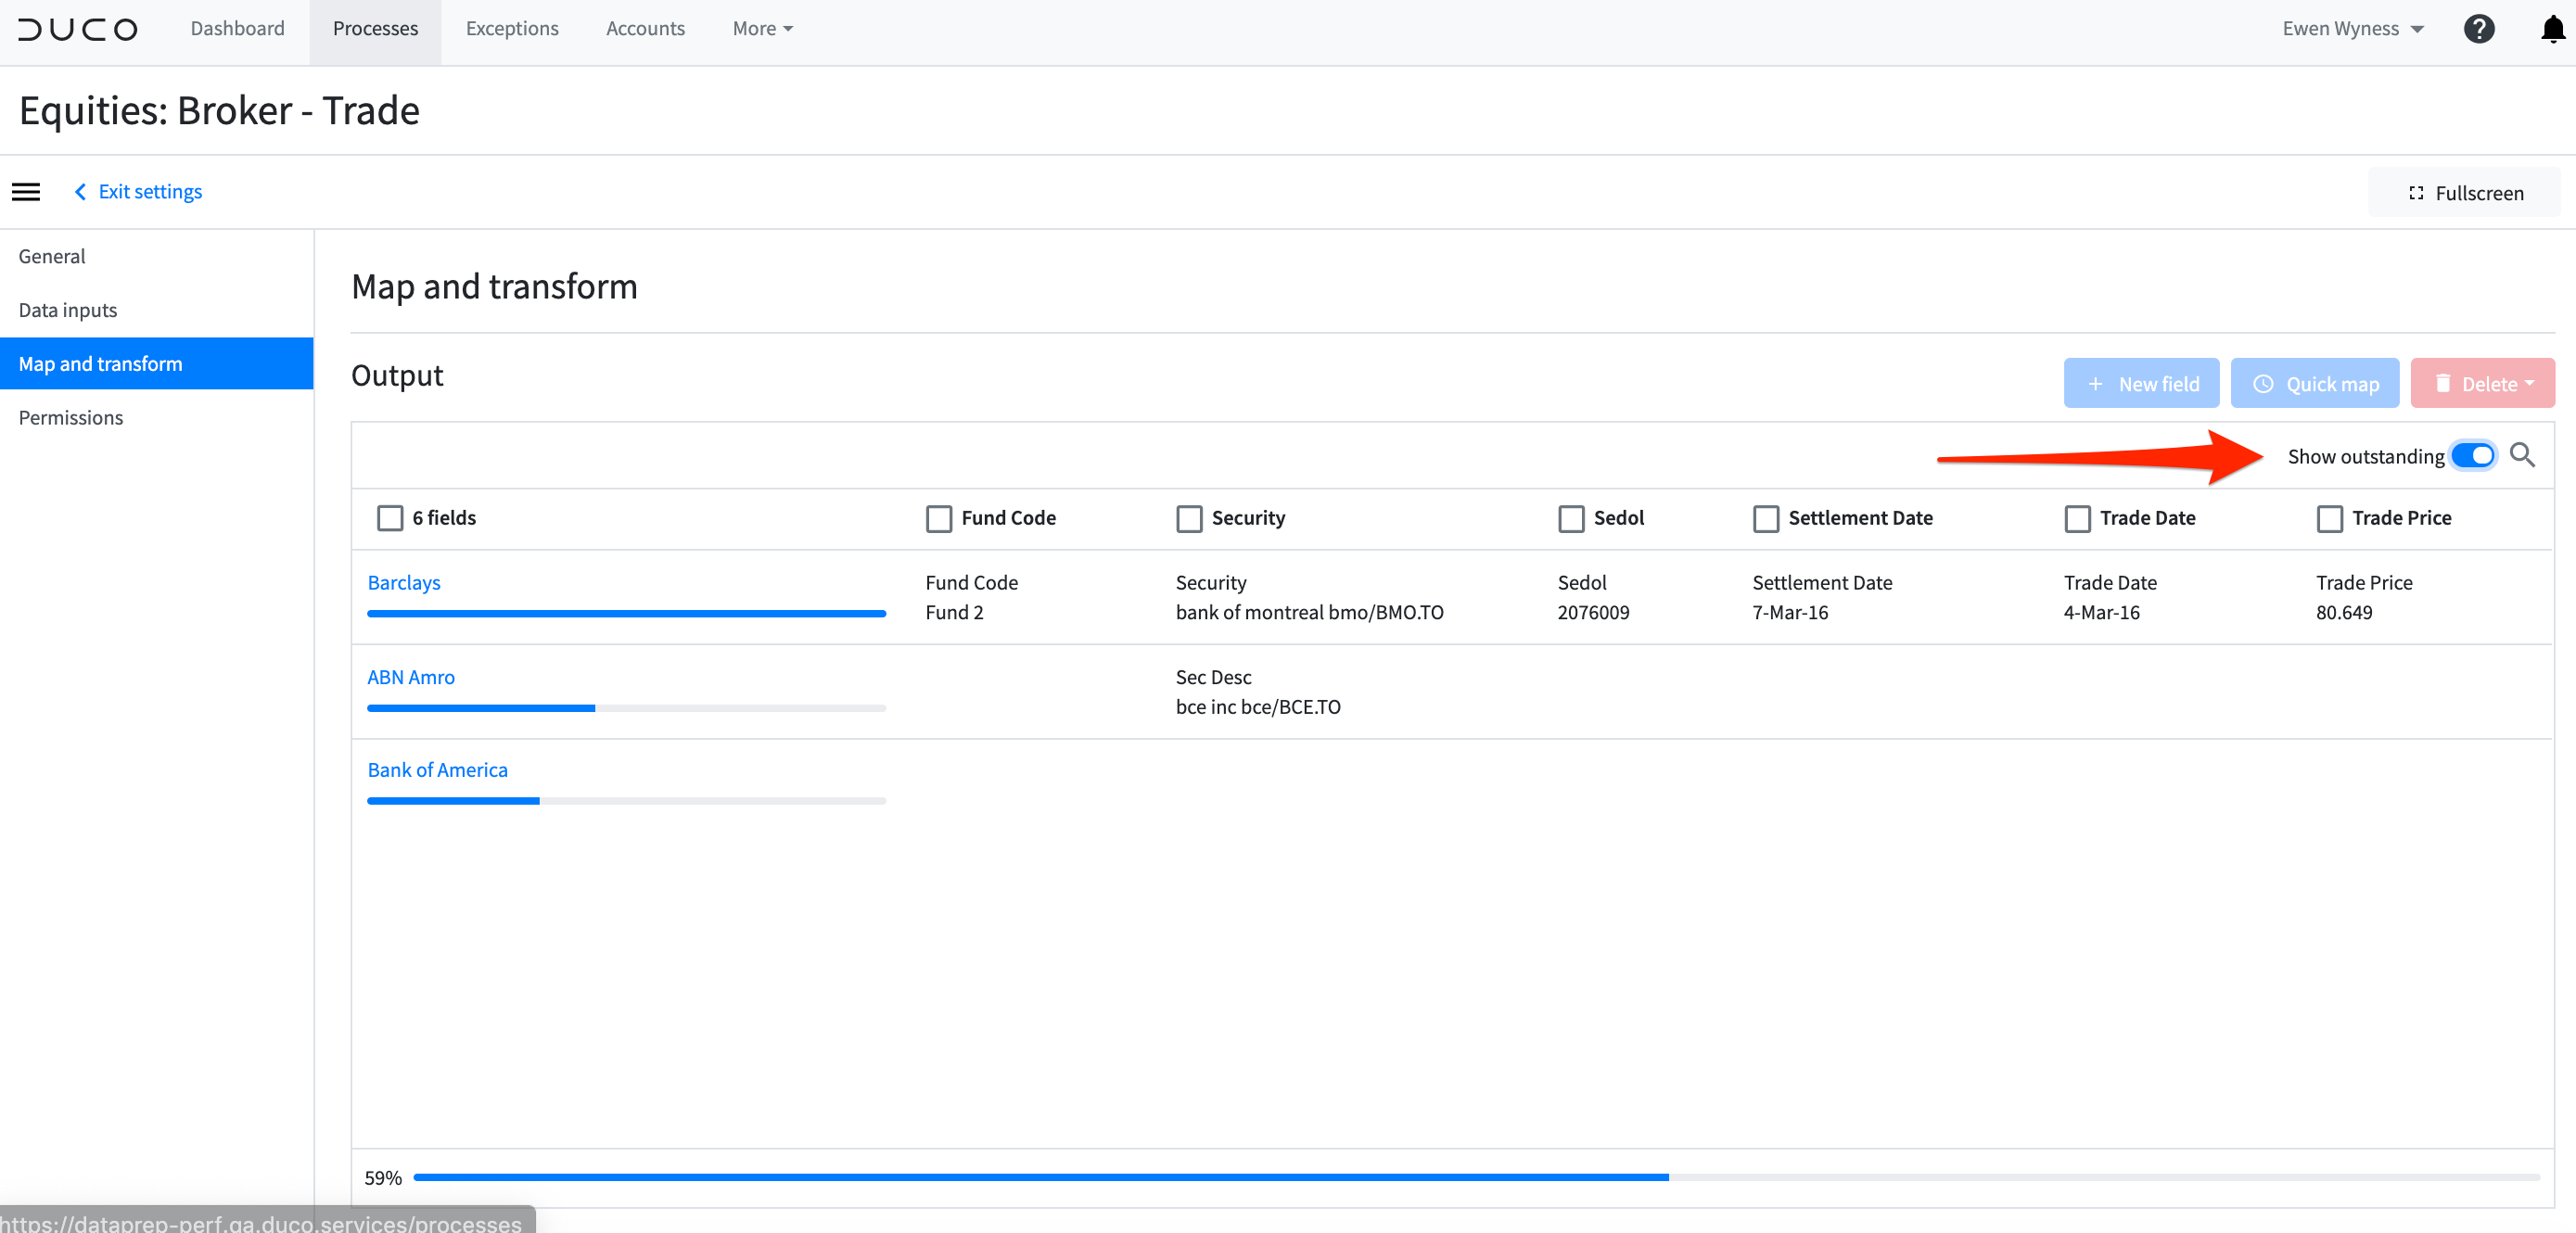Select Data inputs in the sidebar

tap(67, 310)
